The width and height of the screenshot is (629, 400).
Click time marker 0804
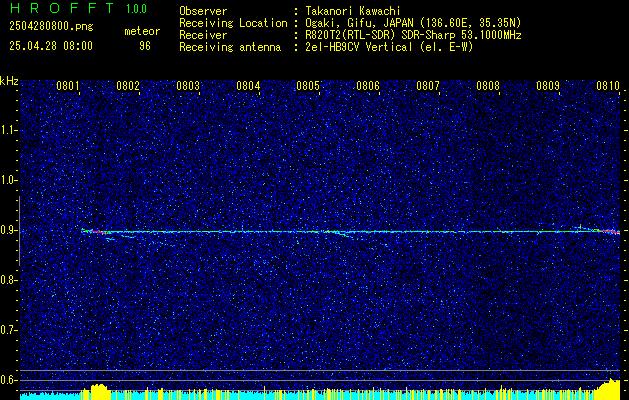[x=248, y=86]
